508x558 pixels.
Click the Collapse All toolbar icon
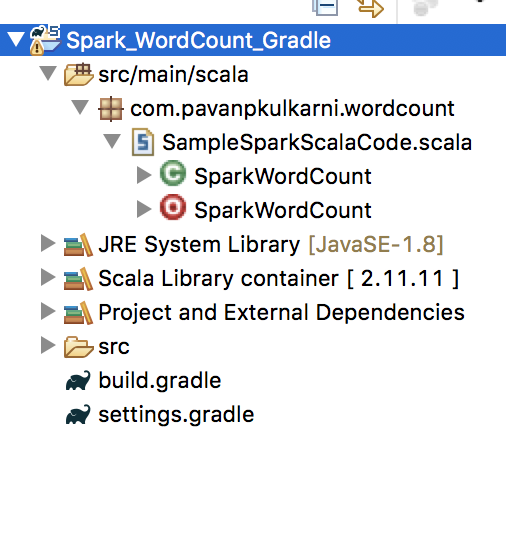tap(325, 7)
